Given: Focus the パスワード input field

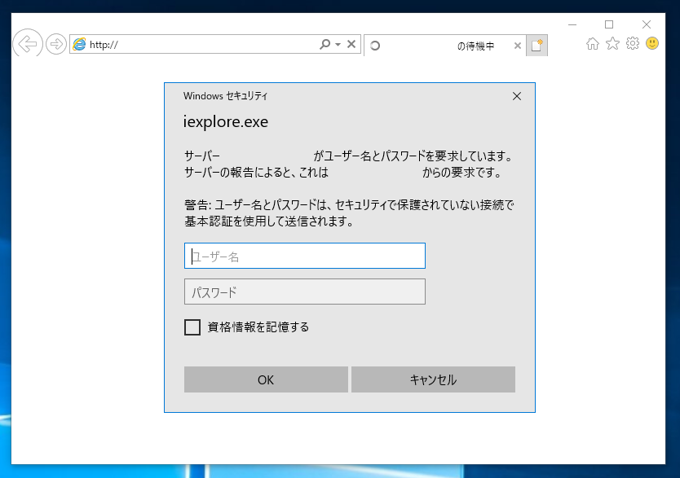Looking at the screenshot, I should 305,291.
